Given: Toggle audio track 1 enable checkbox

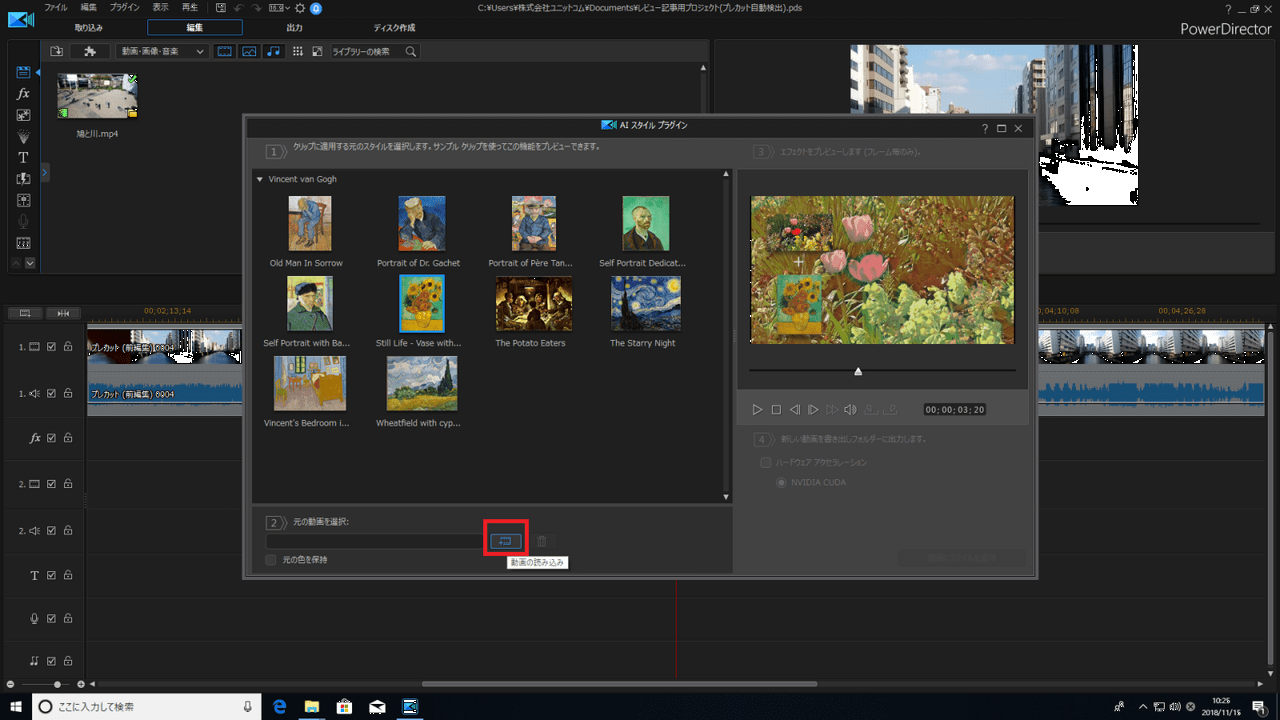Looking at the screenshot, I should tap(52, 393).
